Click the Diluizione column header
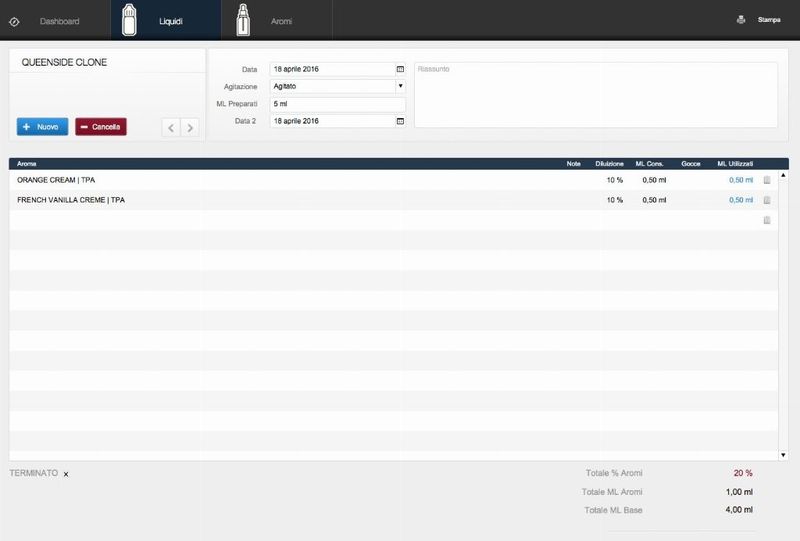Viewport: 800px width, 541px height. (x=609, y=164)
